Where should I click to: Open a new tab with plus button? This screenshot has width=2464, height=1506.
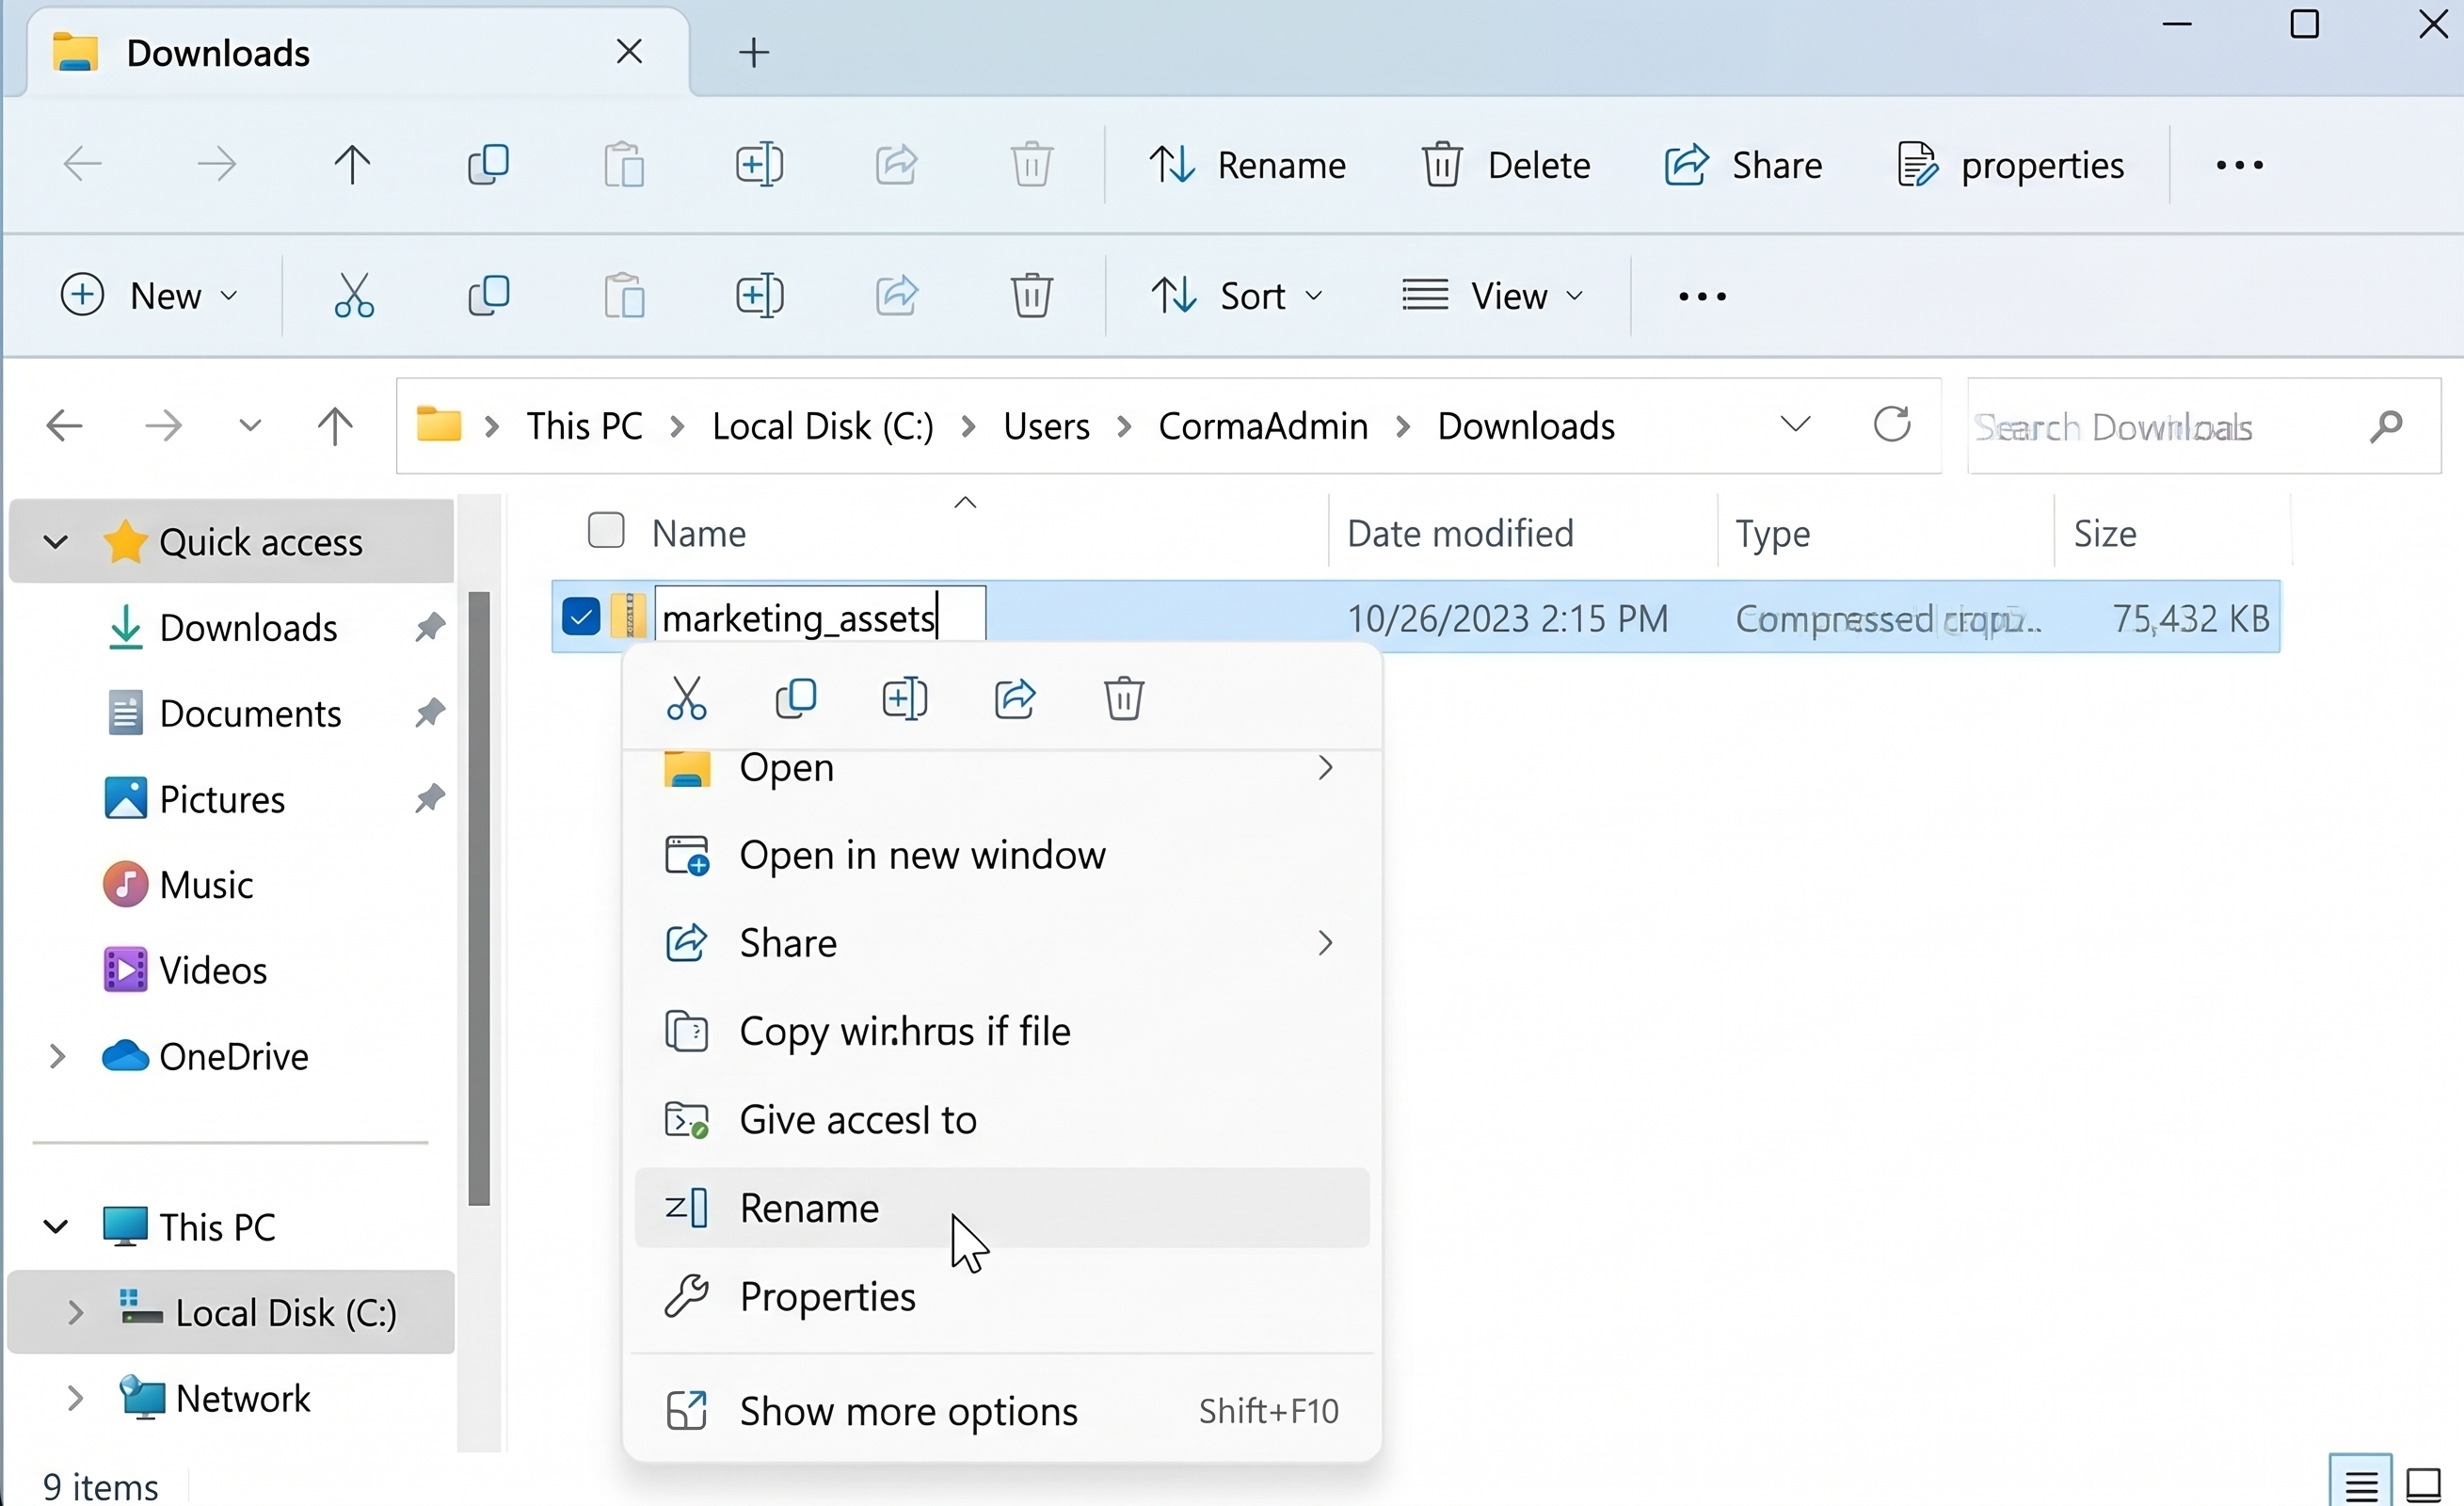(754, 52)
